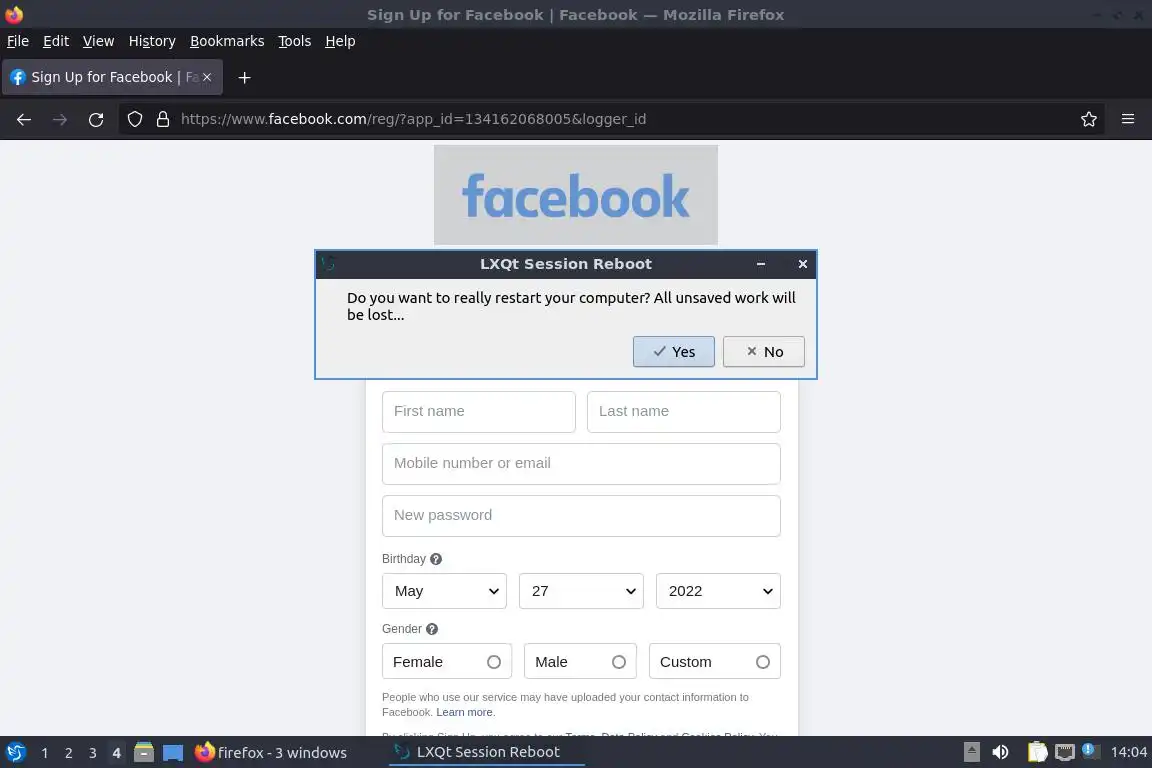Viewport: 1152px width, 768px height.
Task: Open the tracking protection shield icon
Action: pos(134,119)
